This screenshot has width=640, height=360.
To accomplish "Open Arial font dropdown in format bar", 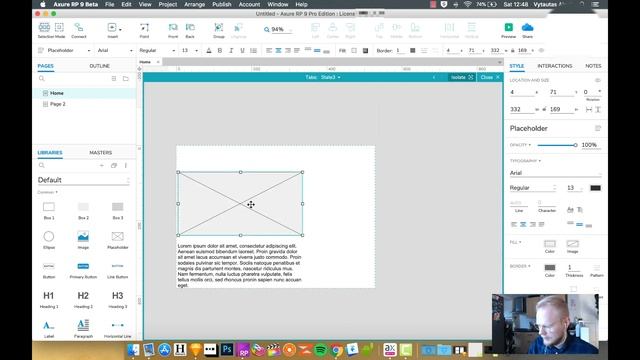I will point(115,51).
